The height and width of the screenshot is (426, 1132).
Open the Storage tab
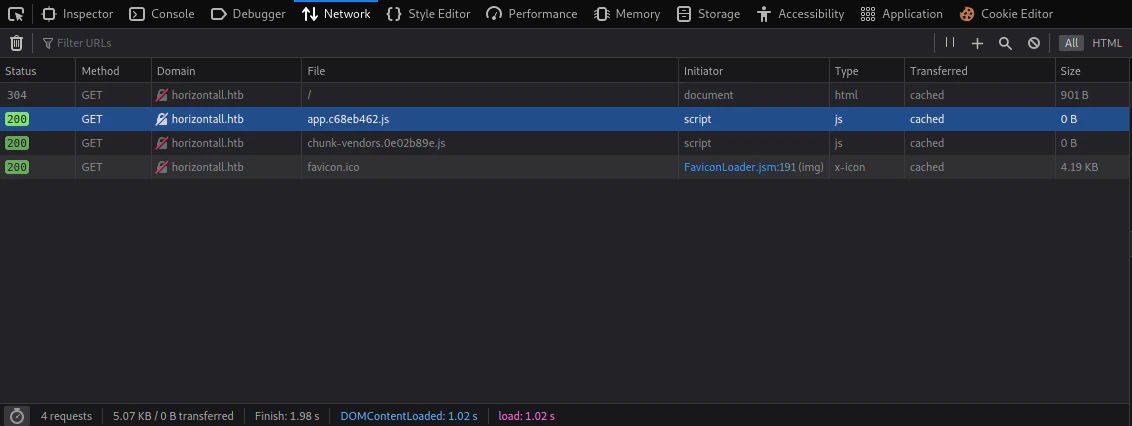708,14
